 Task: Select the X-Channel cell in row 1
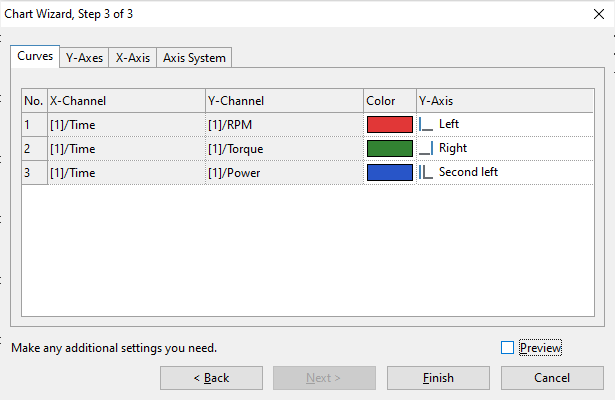[x=125, y=124]
